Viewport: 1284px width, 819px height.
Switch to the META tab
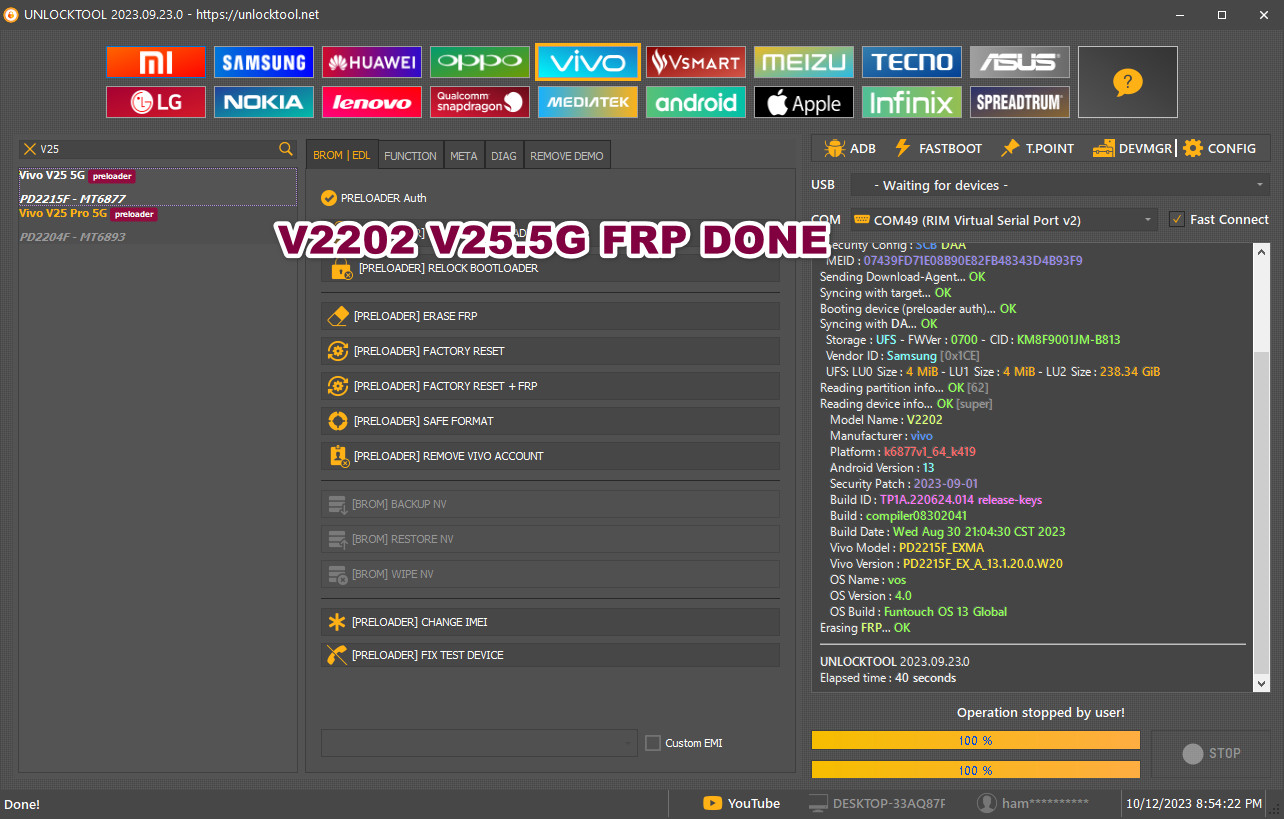pos(463,156)
